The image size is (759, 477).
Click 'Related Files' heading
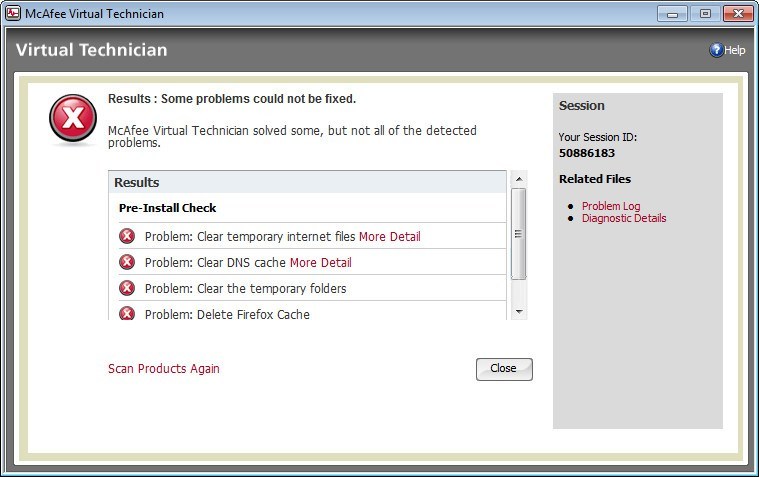click(x=595, y=179)
